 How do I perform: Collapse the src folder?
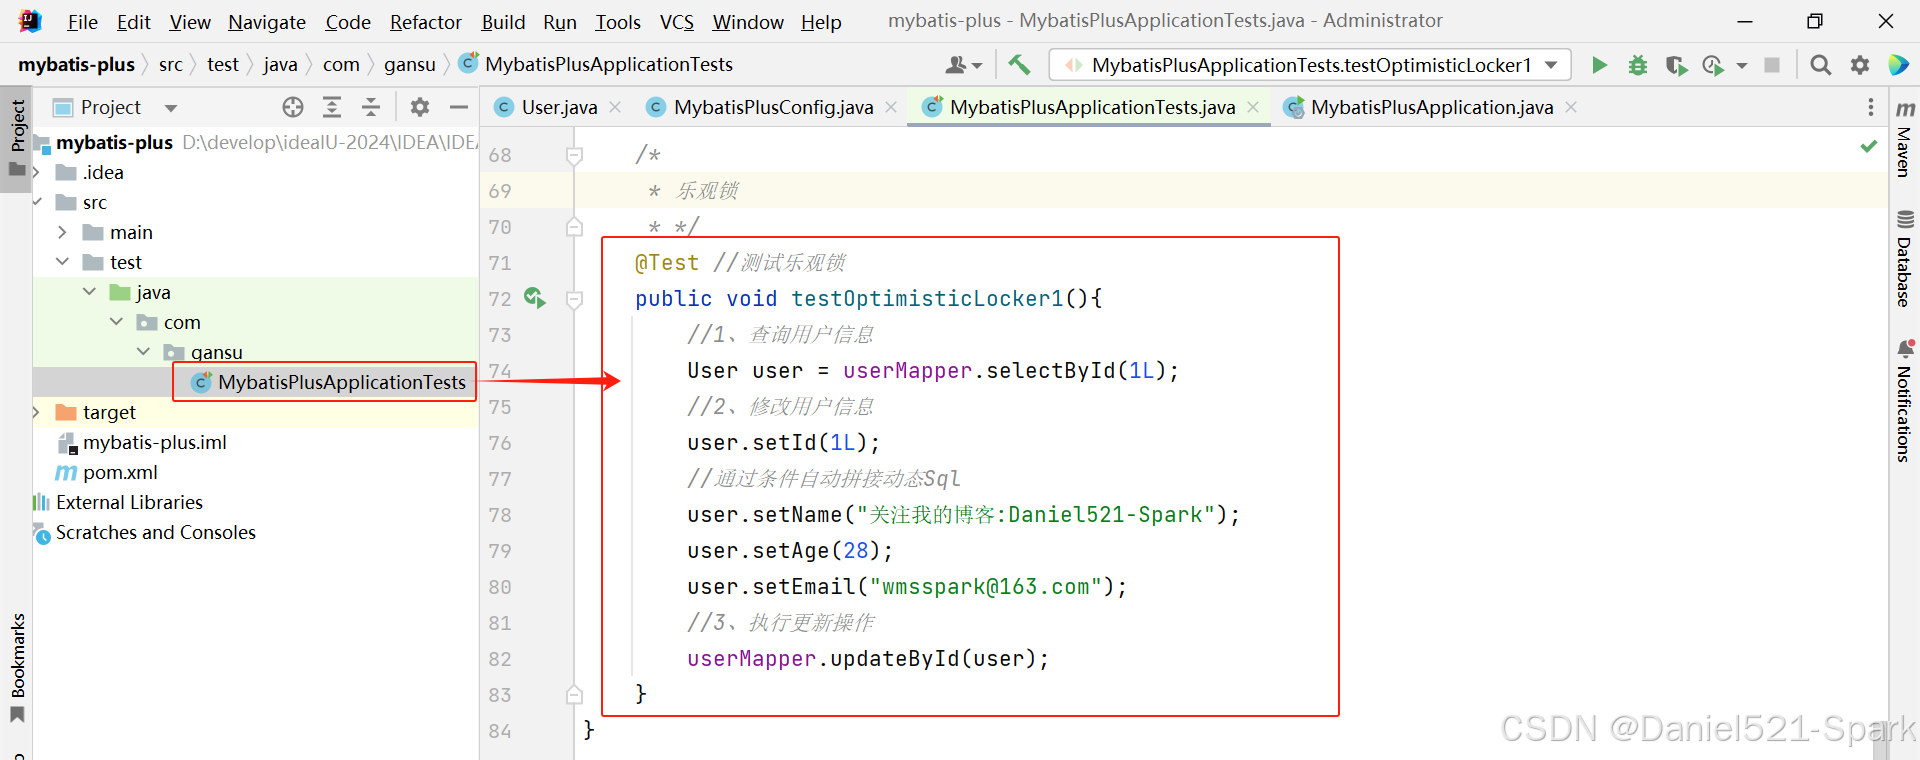pos(38,202)
